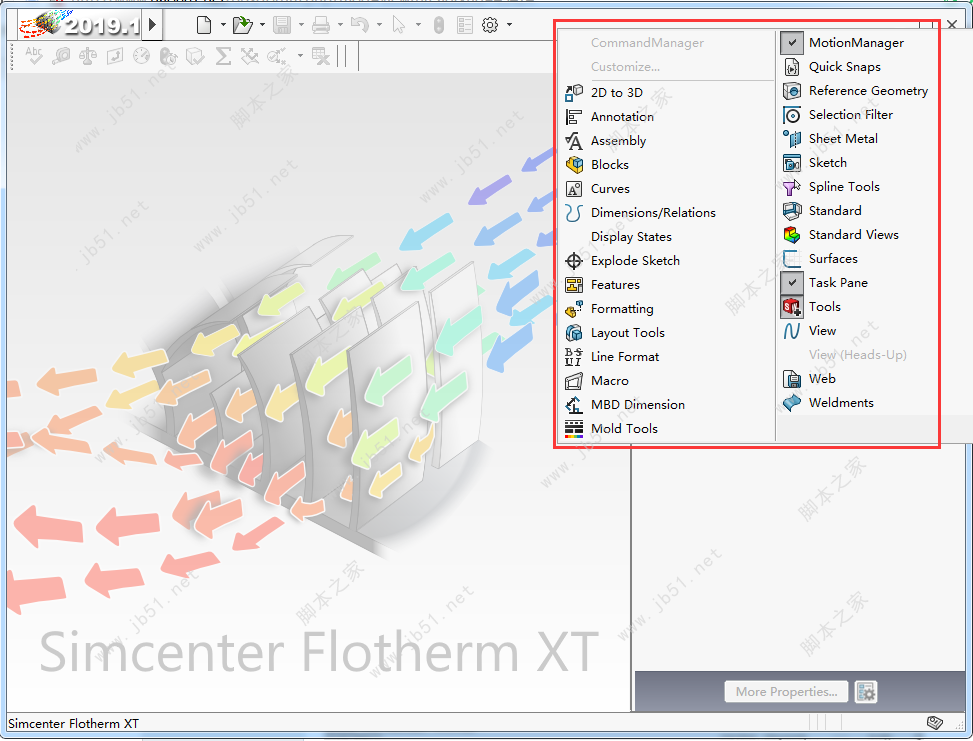This screenshot has width=973, height=741.
Task: Select the Open file icon
Action: [244, 24]
